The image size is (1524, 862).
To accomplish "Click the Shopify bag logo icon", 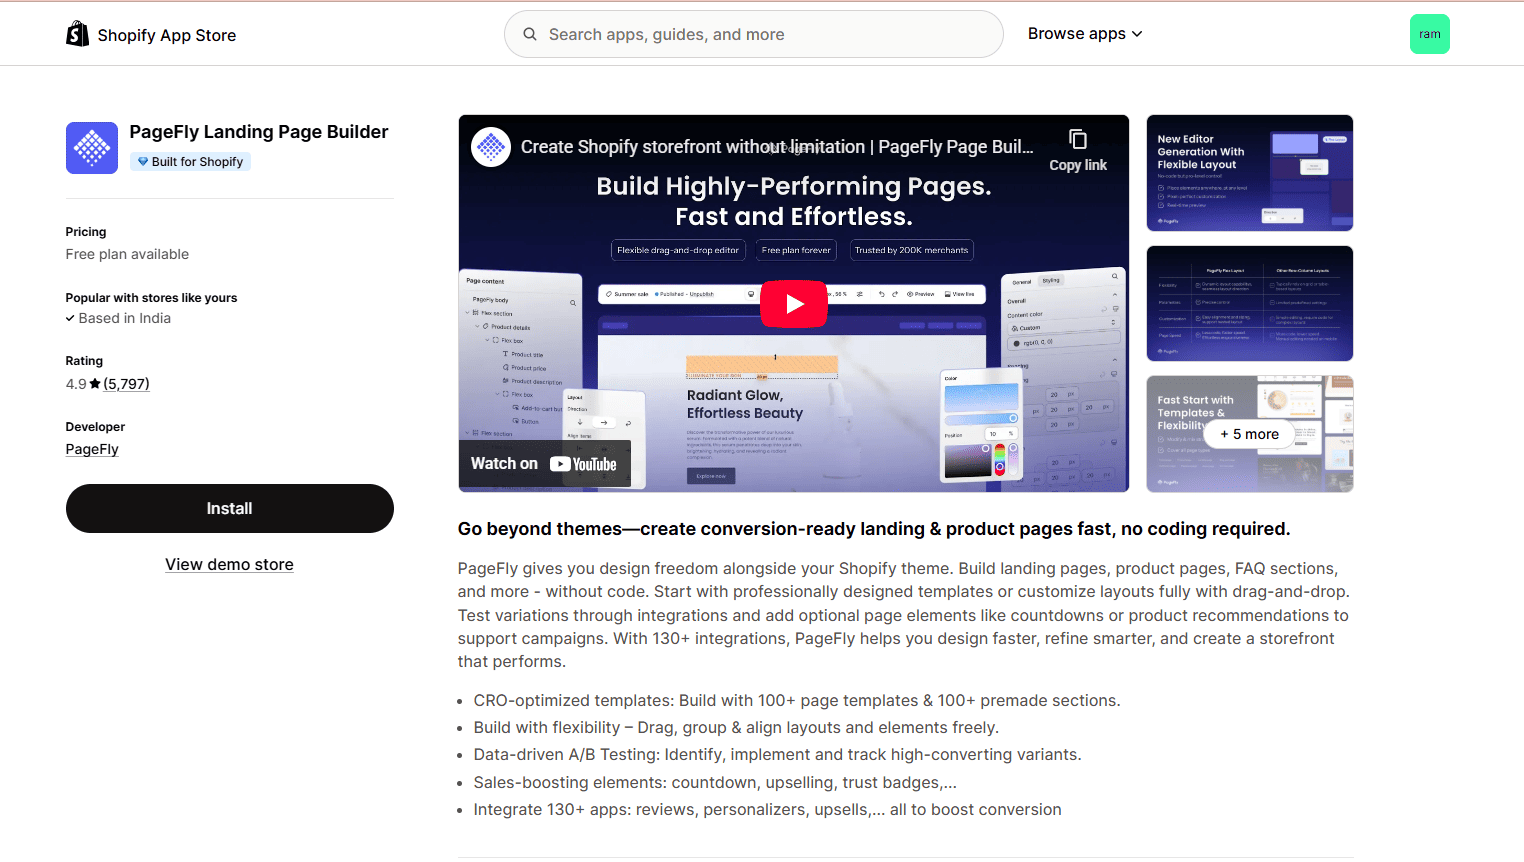I will click(77, 34).
